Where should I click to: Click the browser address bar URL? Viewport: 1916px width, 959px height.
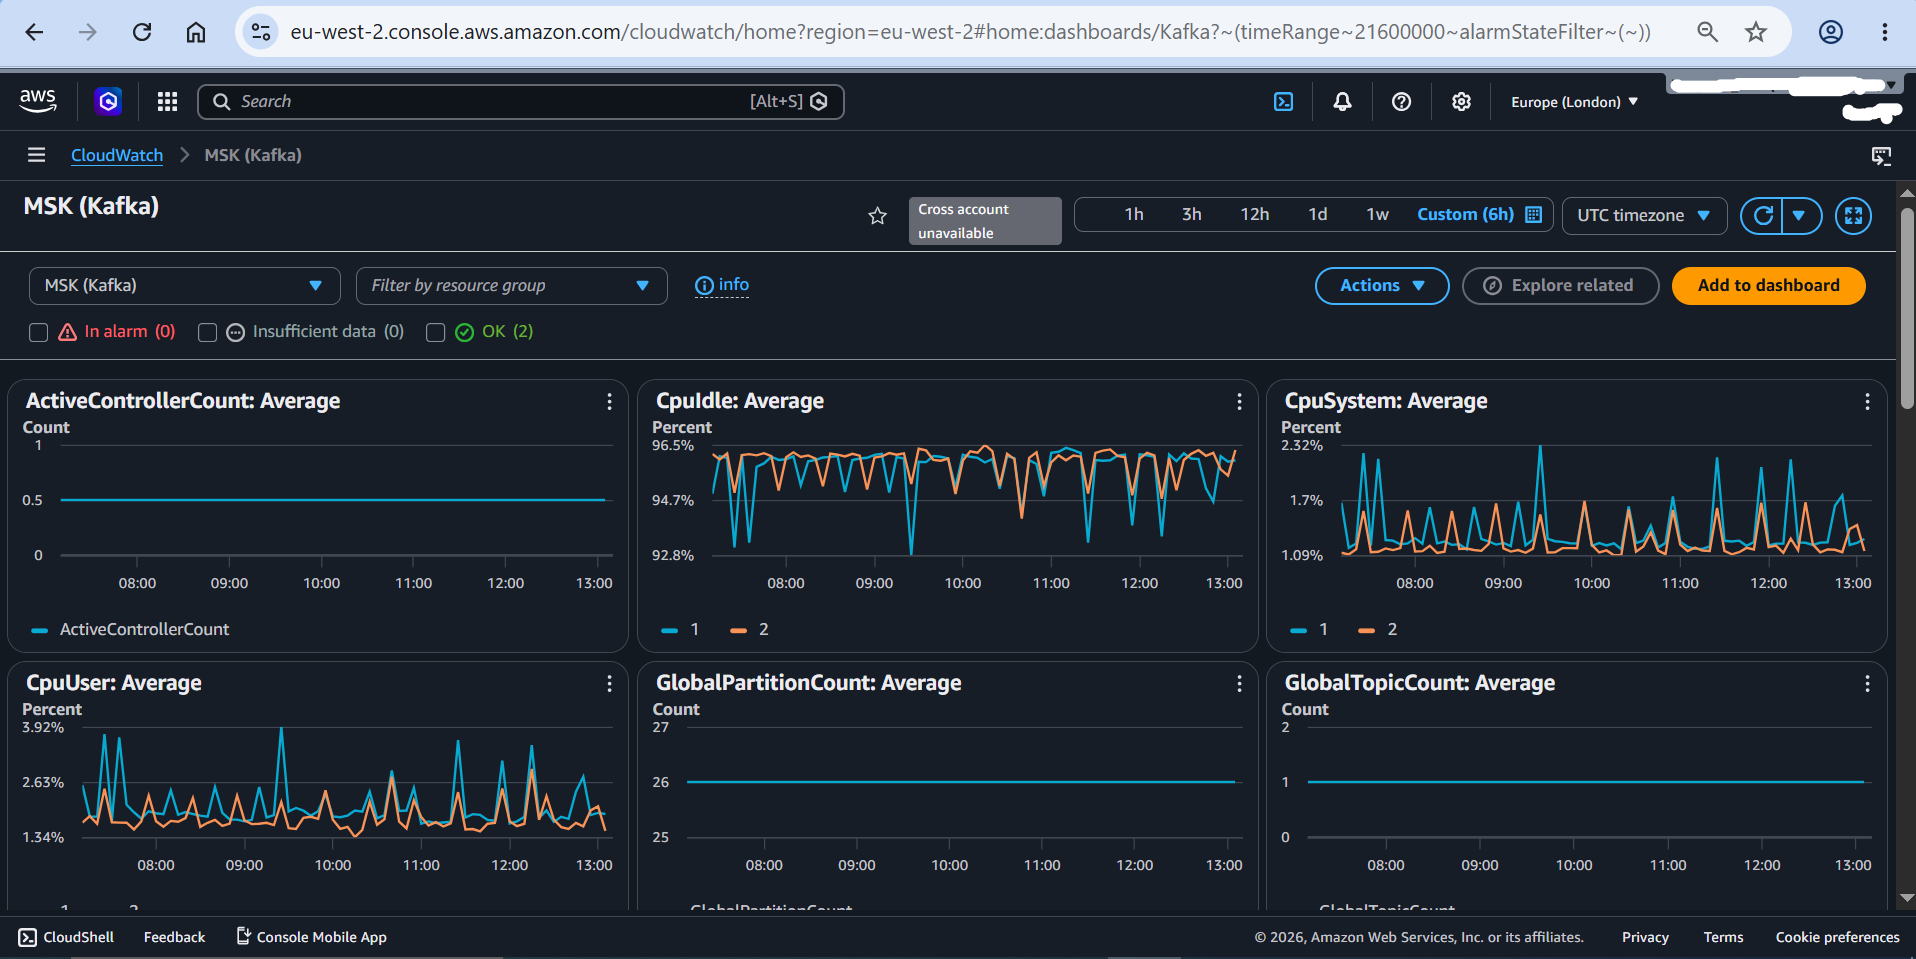[970, 32]
